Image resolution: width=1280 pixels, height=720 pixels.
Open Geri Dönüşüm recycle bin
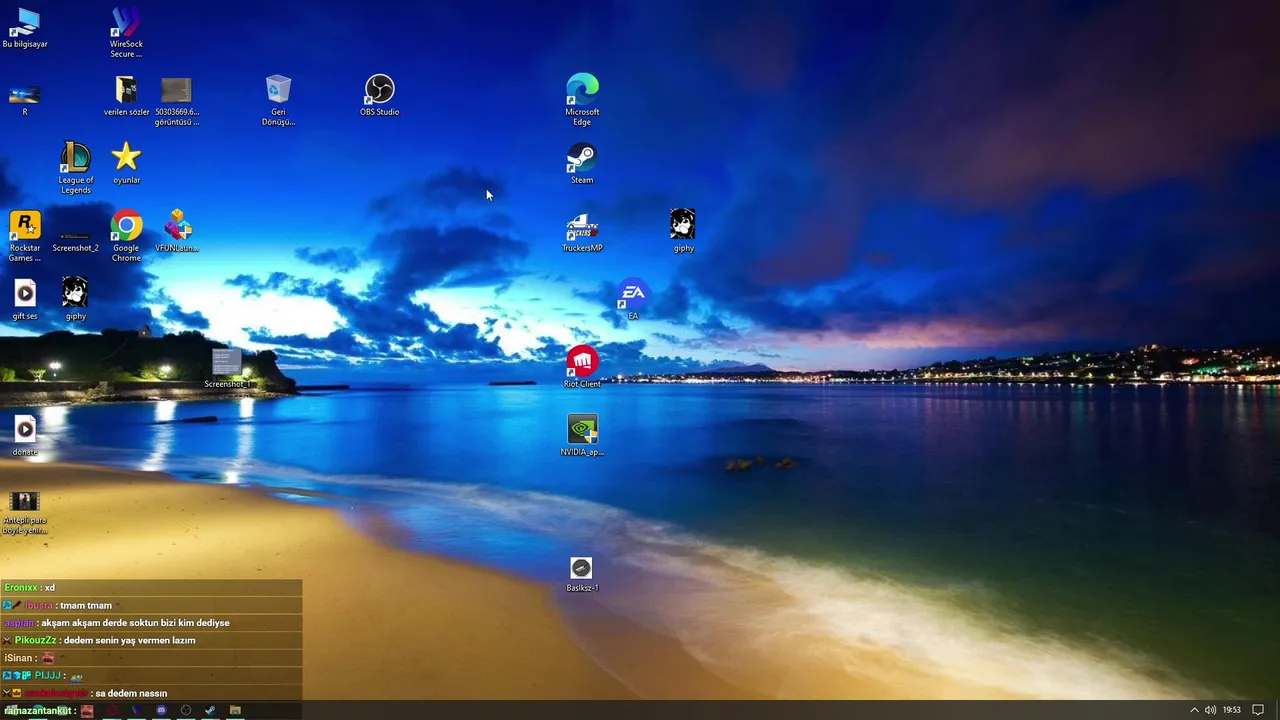279,100
